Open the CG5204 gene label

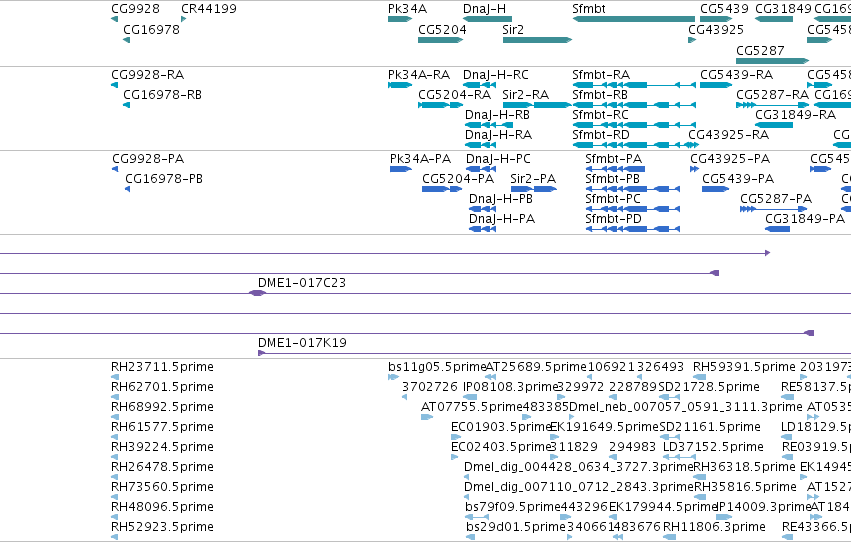[442, 29]
